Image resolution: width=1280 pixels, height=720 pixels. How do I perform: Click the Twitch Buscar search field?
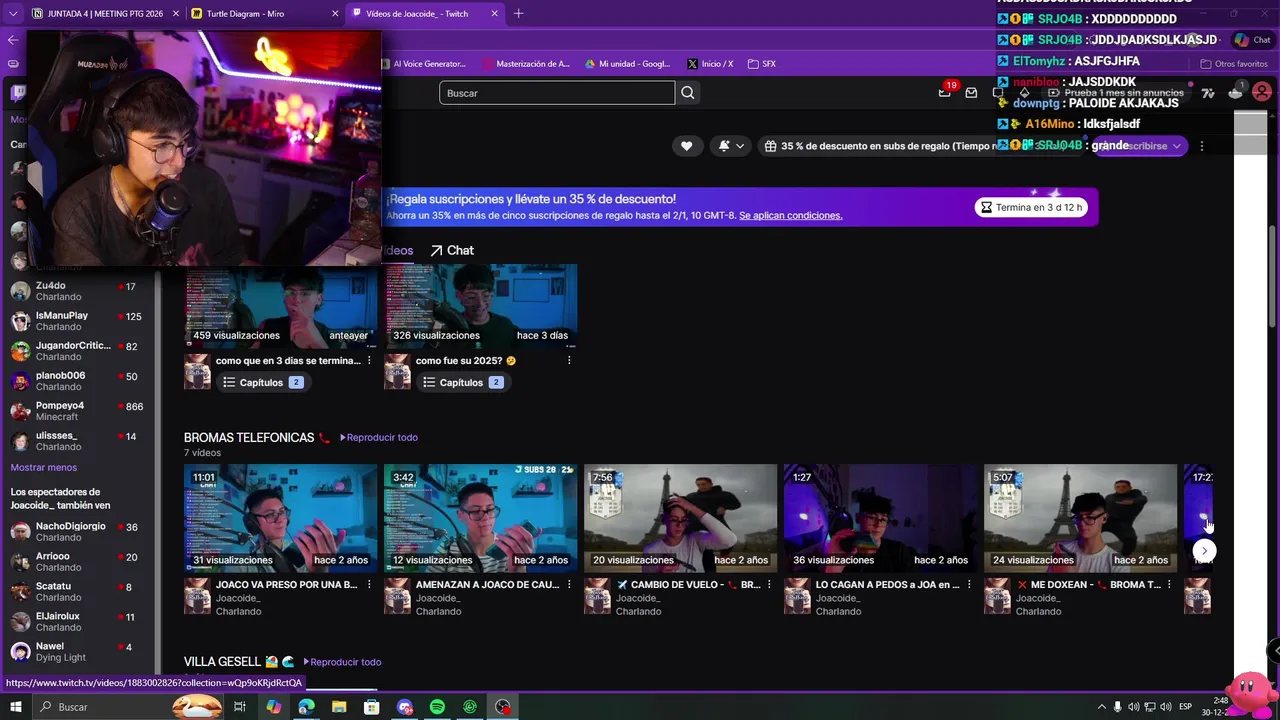pyautogui.click(x=557, y=93)
